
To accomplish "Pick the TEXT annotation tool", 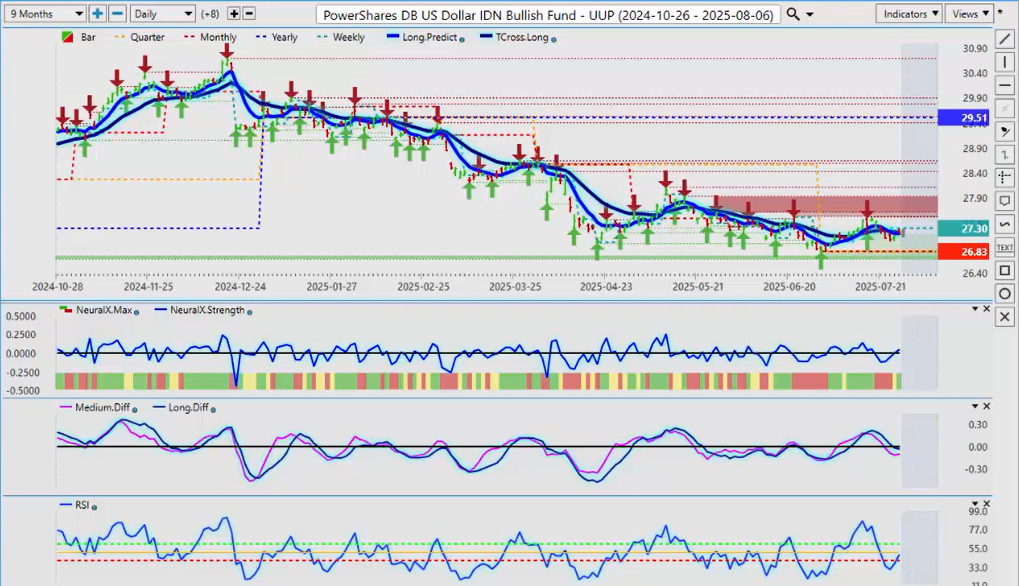I will [1004, 247].
